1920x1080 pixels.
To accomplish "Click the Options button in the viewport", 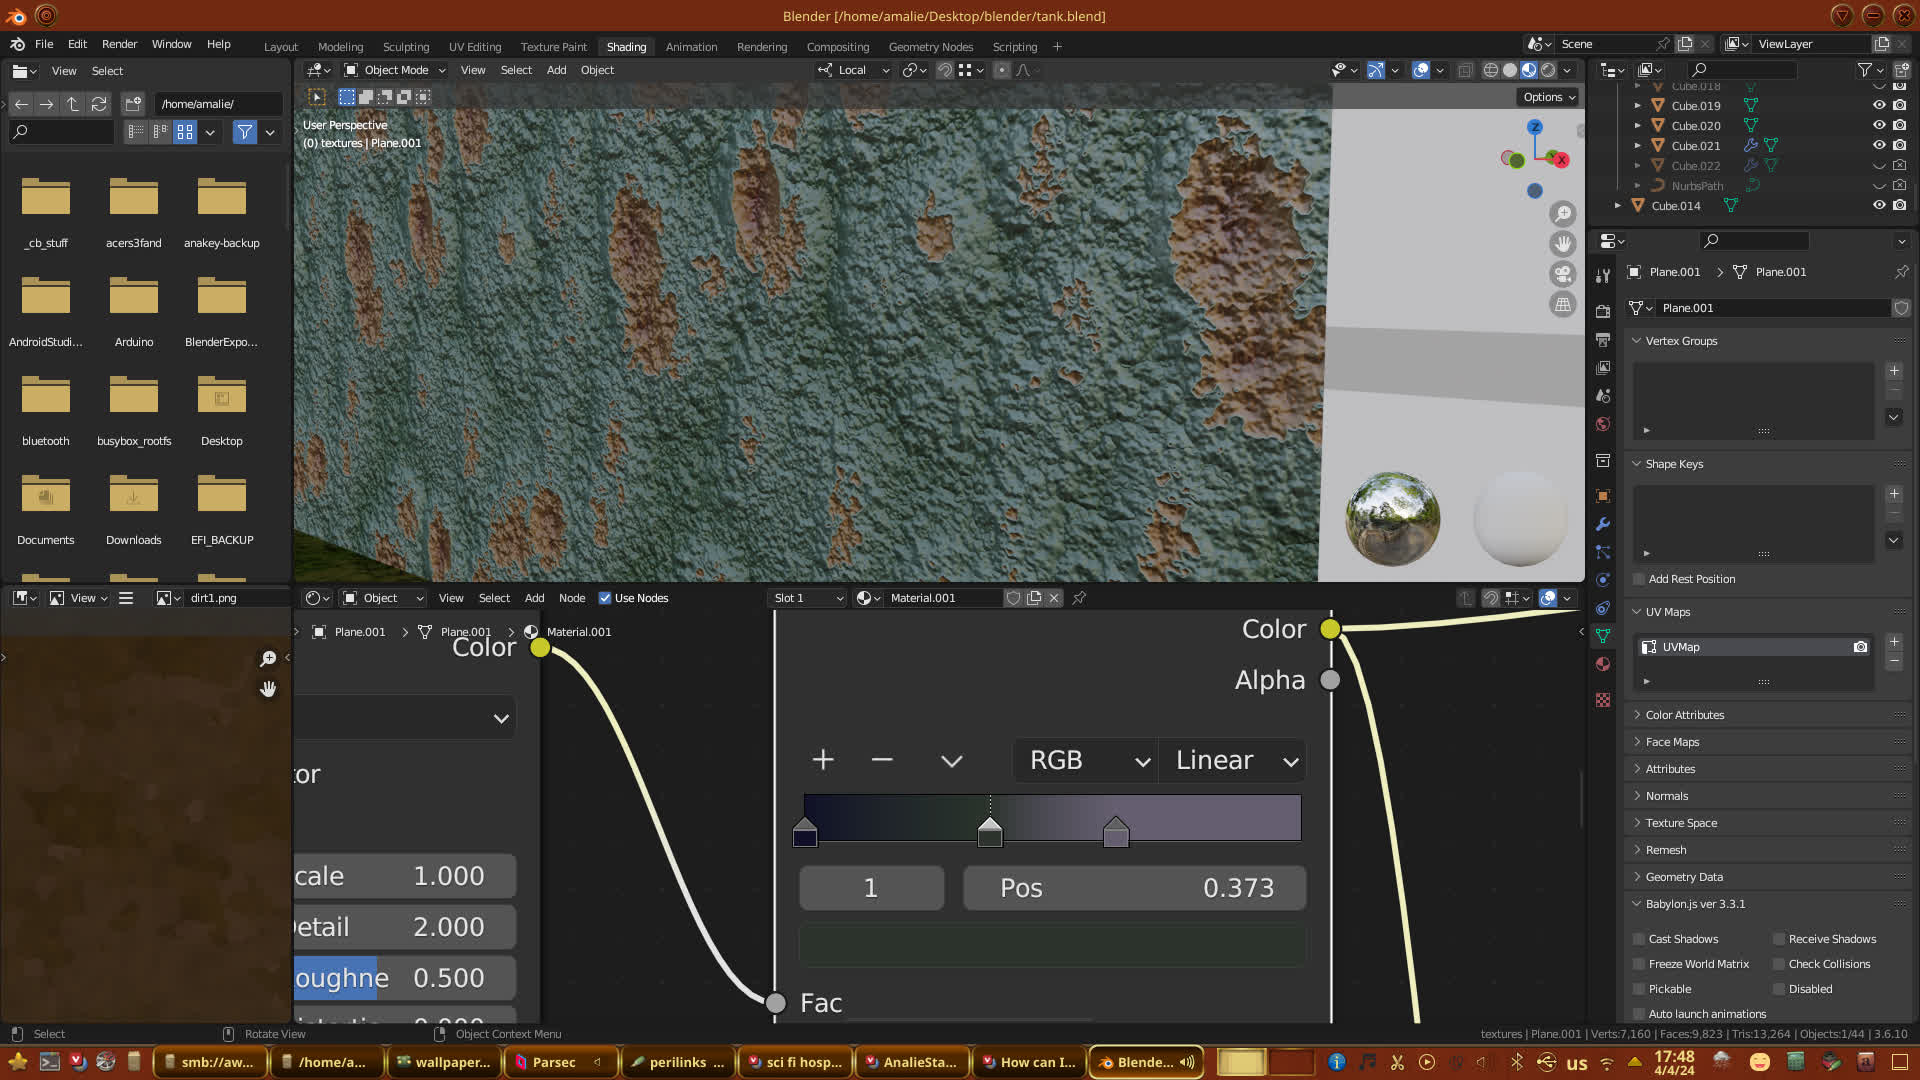I will point(1548,97).
